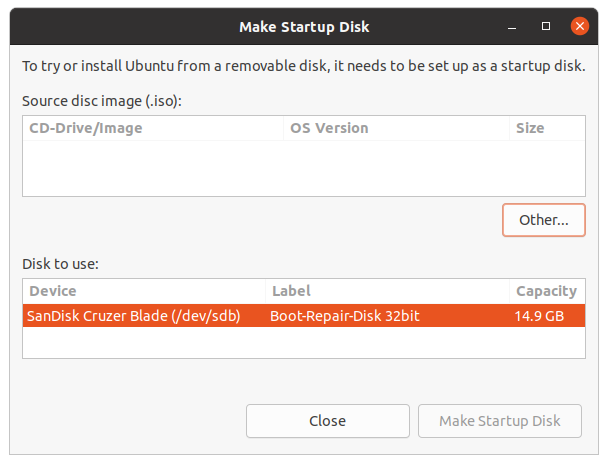The height and width of the screenshot is (464, 608).
Task: Click the empty row below SanDisk device
Action: point(303,341)
